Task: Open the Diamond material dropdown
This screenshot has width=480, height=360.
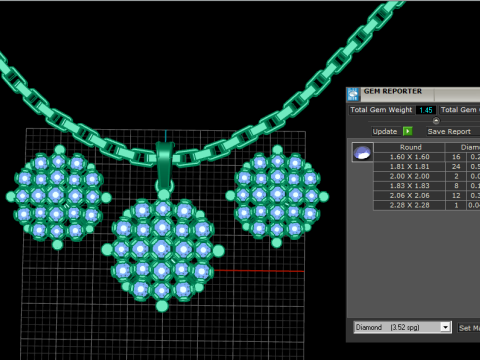Action: (402, 327)
